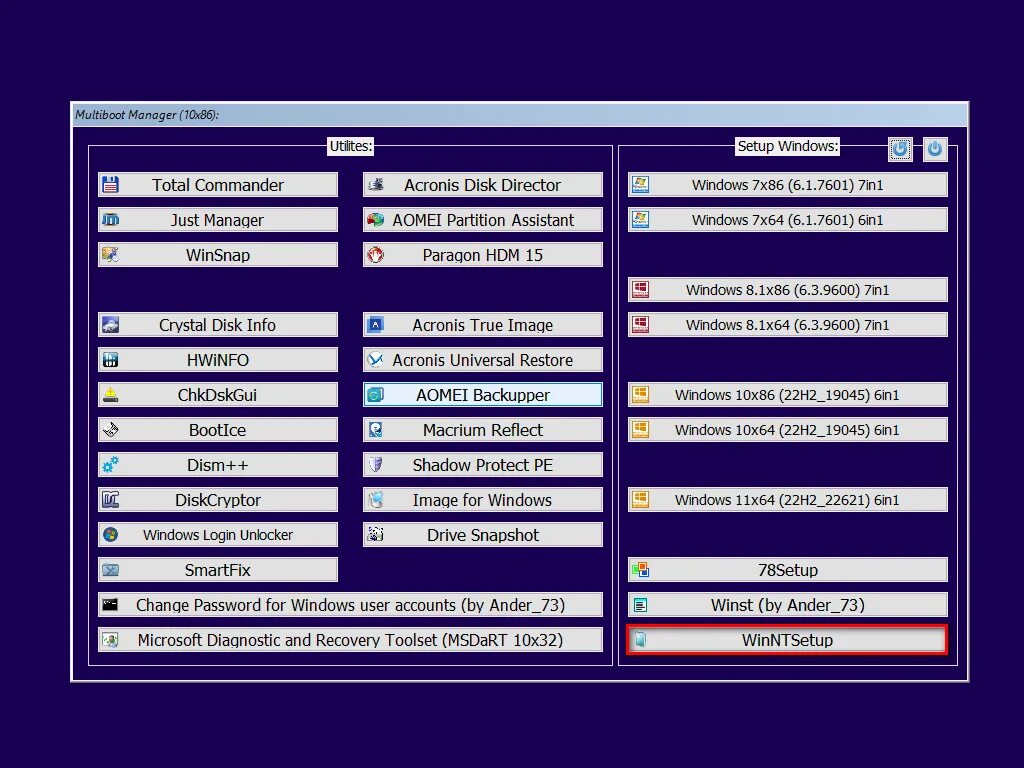
Task: Click the Acronis True Image icon
Action: 375,324
